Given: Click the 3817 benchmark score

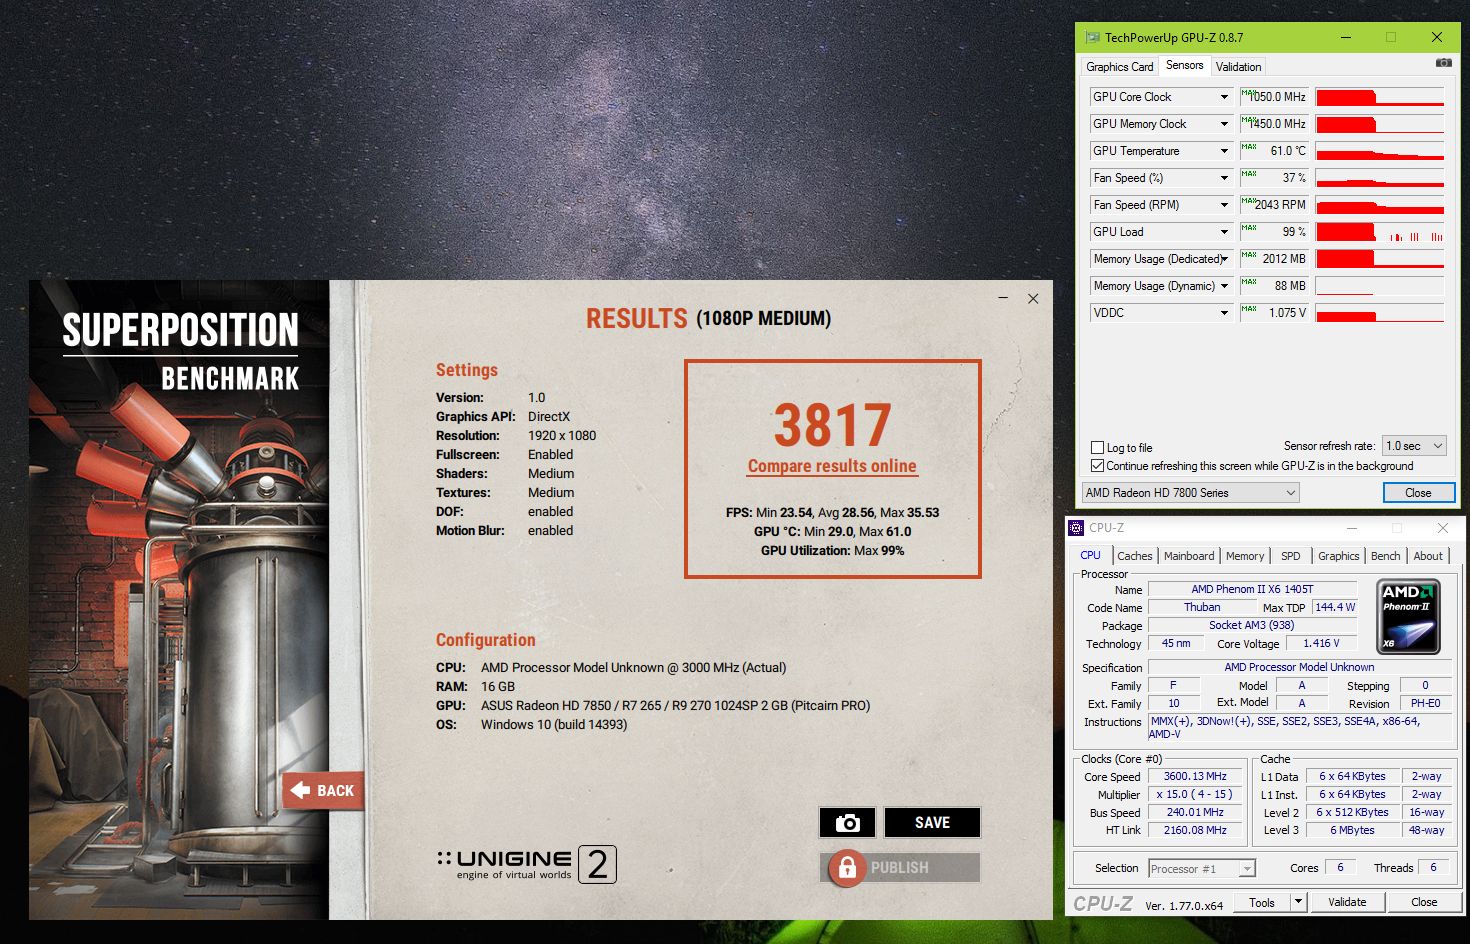Looking at the screenshot, I should [x=832, y=425].
